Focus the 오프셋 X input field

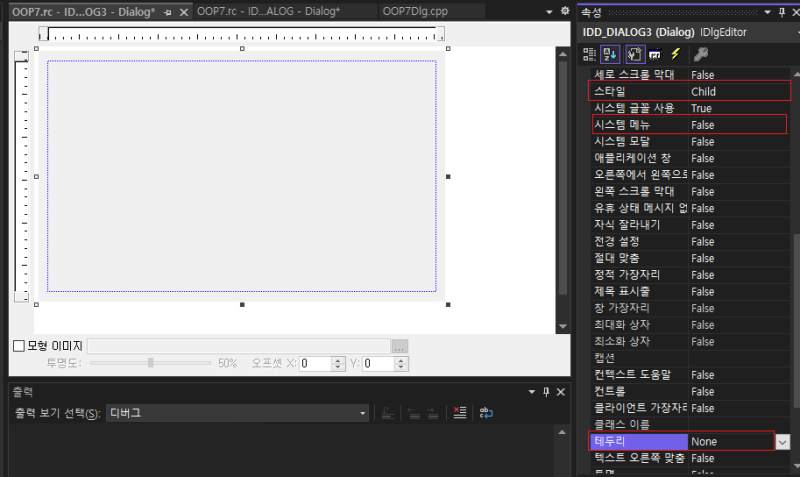click(315, 363)
